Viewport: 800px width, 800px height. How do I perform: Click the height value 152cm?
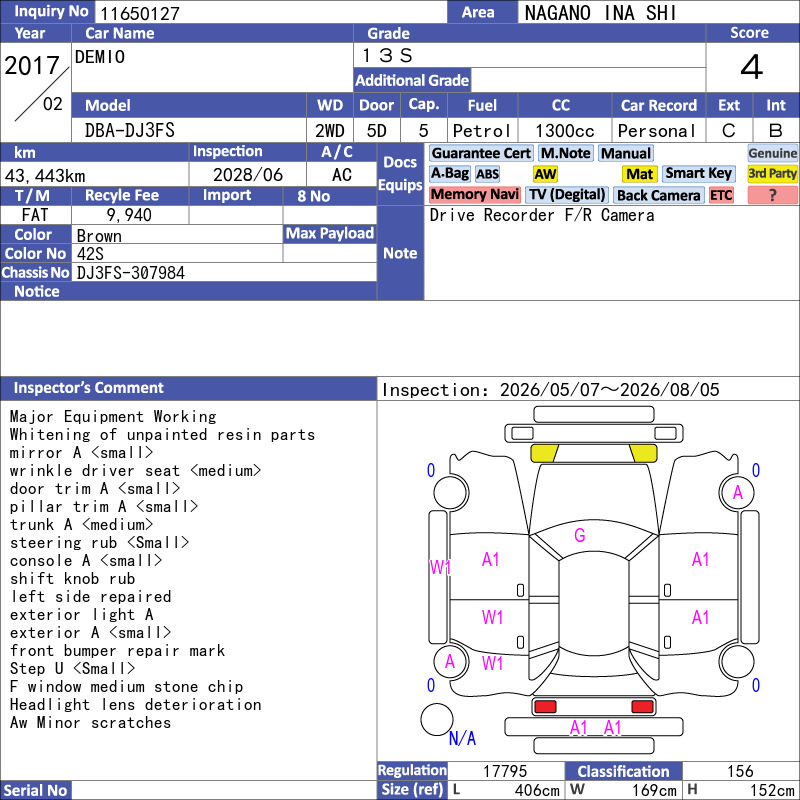[771, 790]
